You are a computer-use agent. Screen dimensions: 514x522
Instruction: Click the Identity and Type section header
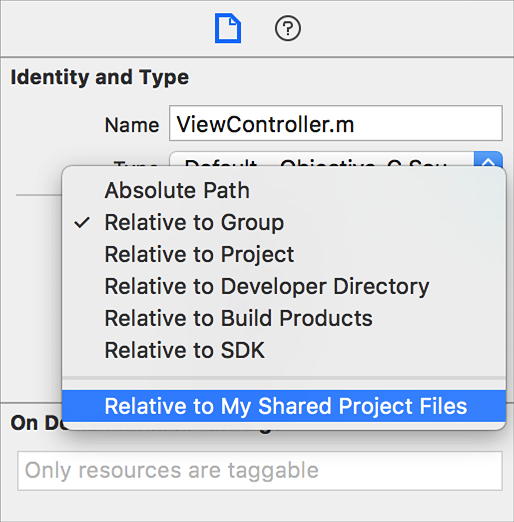pyautogui.click(x=100, y=77)
